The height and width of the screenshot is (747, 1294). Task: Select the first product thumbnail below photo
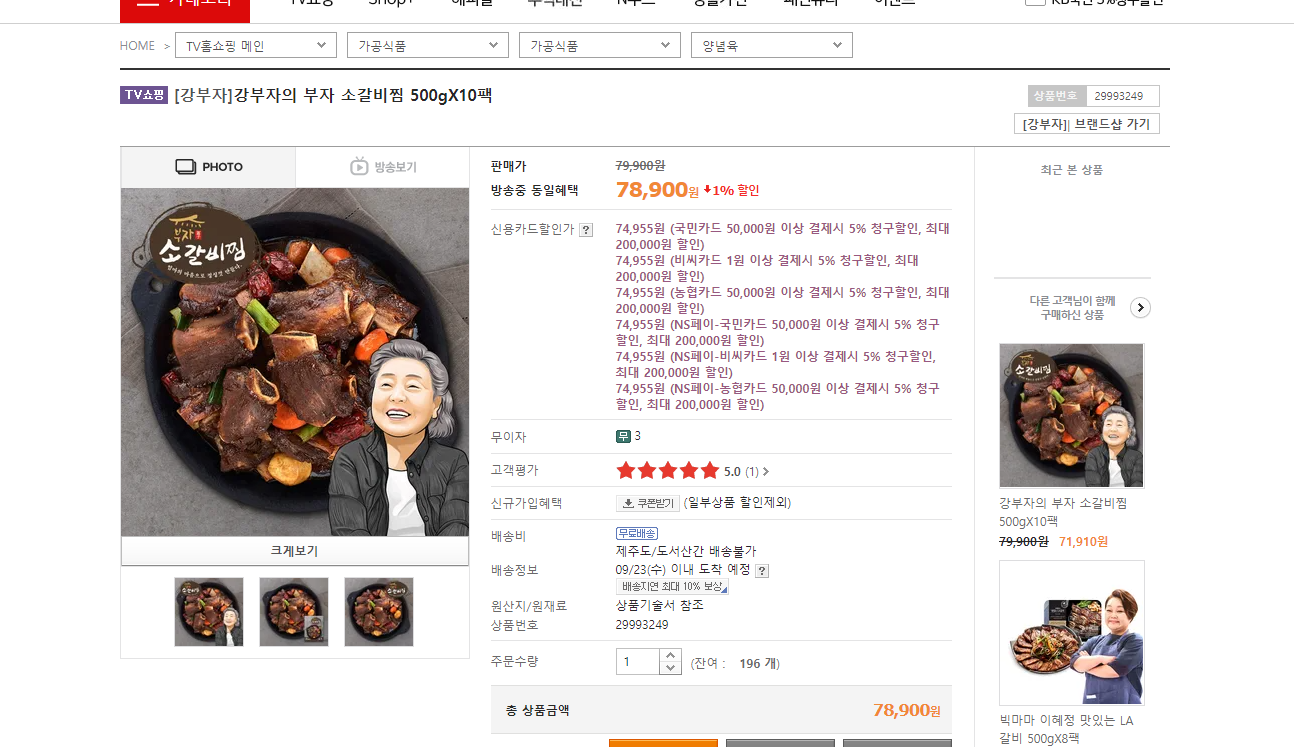(209, 612)
